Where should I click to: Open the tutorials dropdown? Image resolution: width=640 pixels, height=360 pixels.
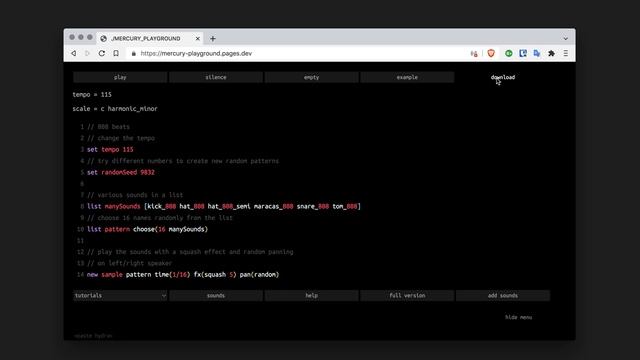coord(120,296)
